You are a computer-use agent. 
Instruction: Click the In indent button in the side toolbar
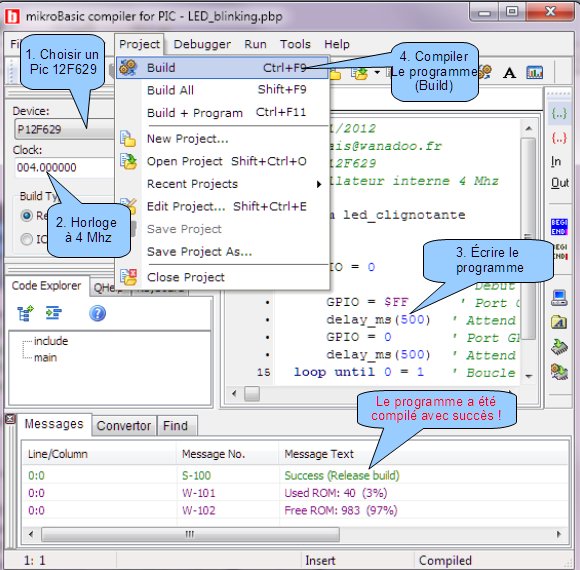click(556, 161)
